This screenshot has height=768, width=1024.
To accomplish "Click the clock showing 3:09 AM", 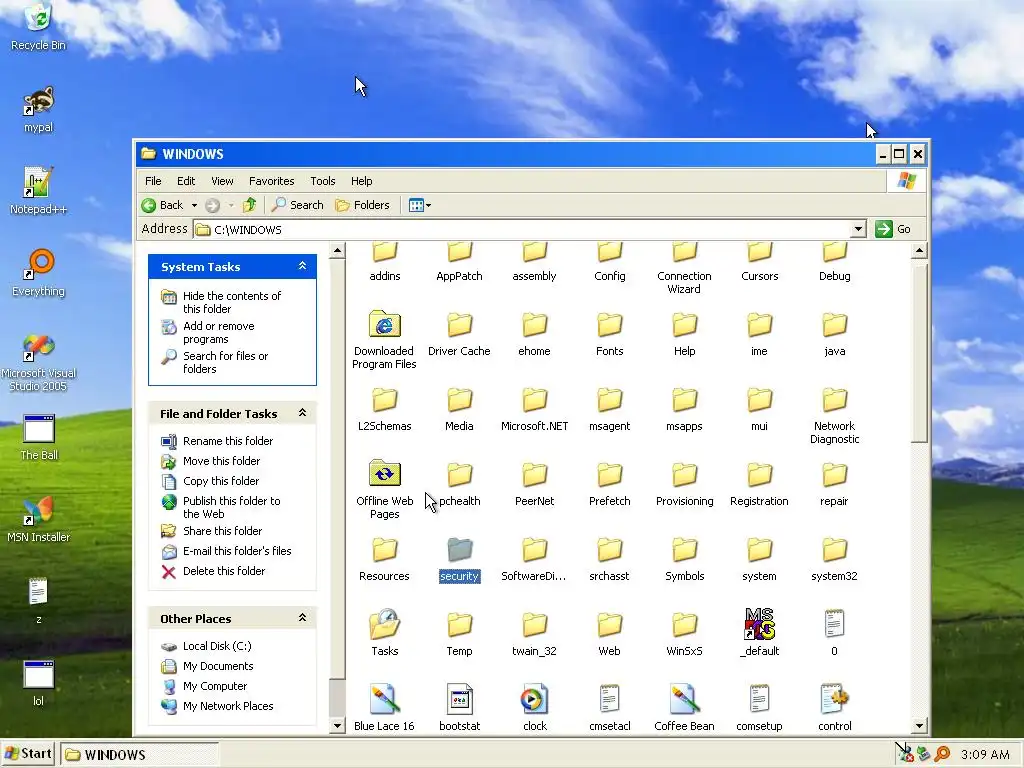I will [985, 754].
